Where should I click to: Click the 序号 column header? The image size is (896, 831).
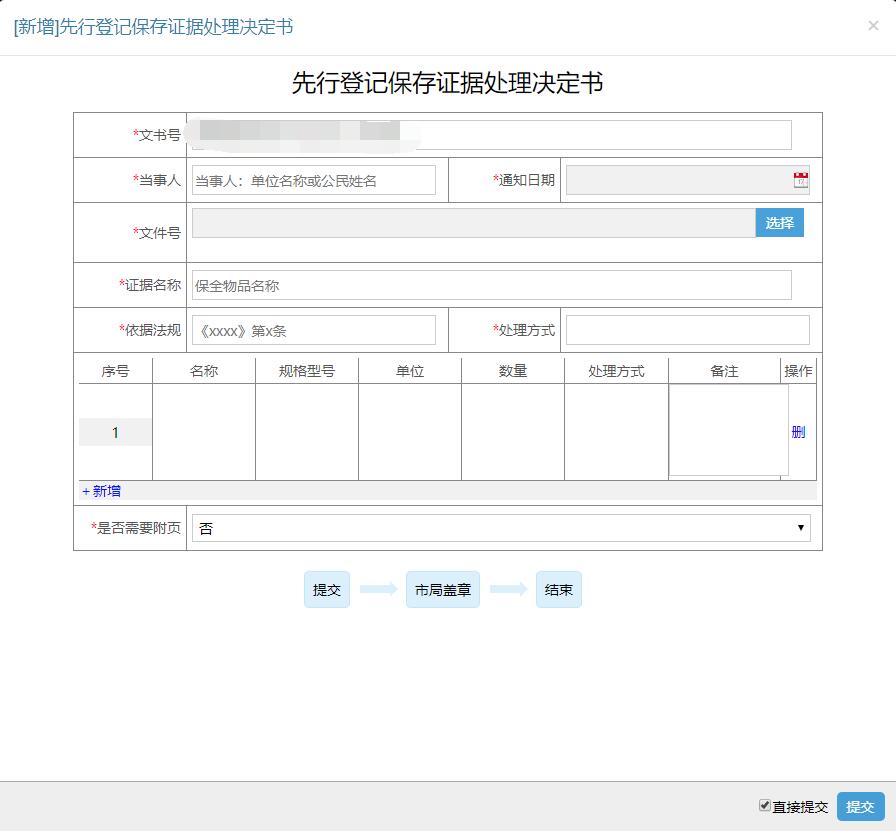click(115, 371)
